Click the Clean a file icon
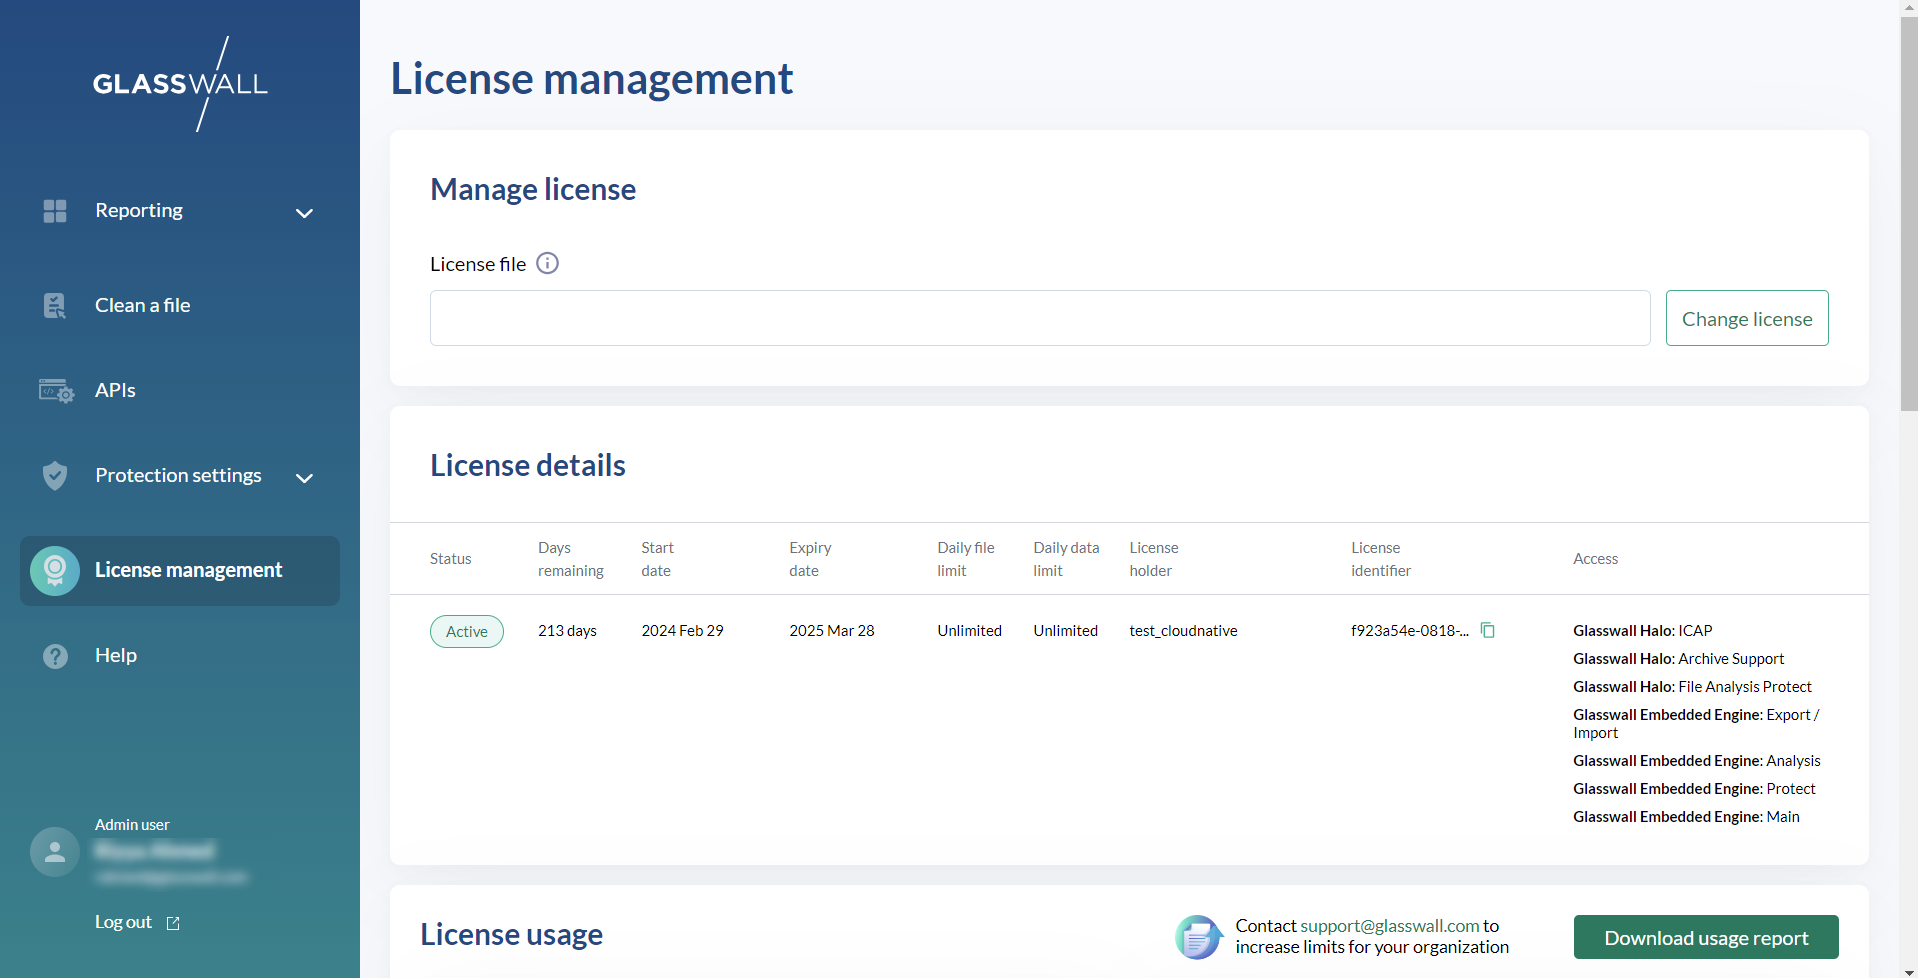The width and height of the screenshot is (1918, 978). click(x=55, y=306)
